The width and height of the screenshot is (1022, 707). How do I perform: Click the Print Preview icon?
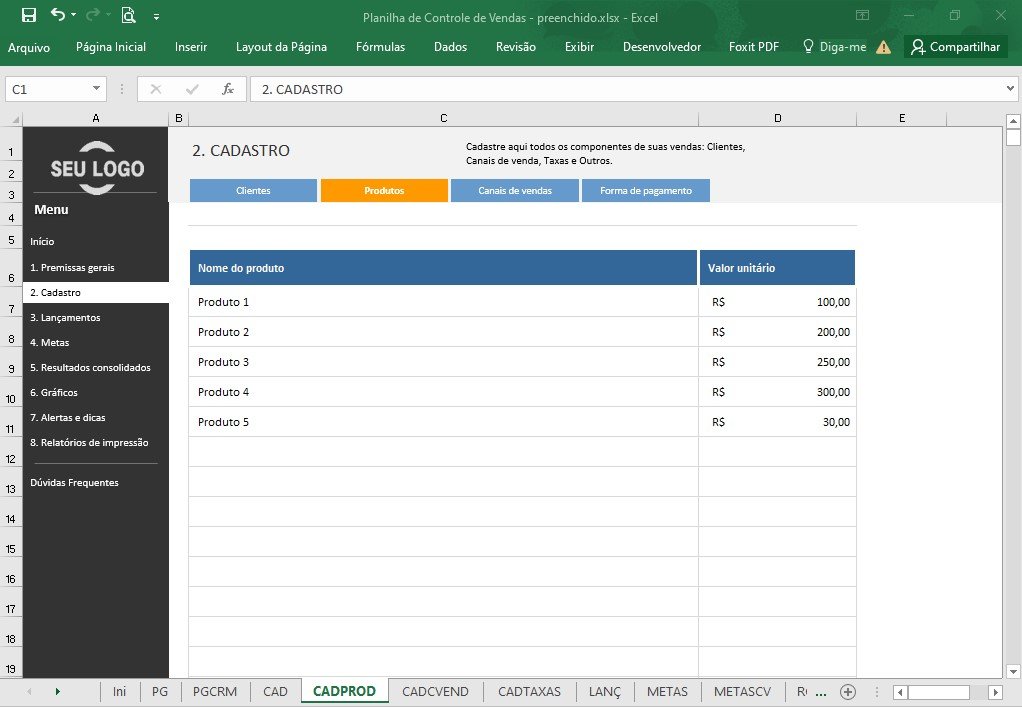[128, 15]
